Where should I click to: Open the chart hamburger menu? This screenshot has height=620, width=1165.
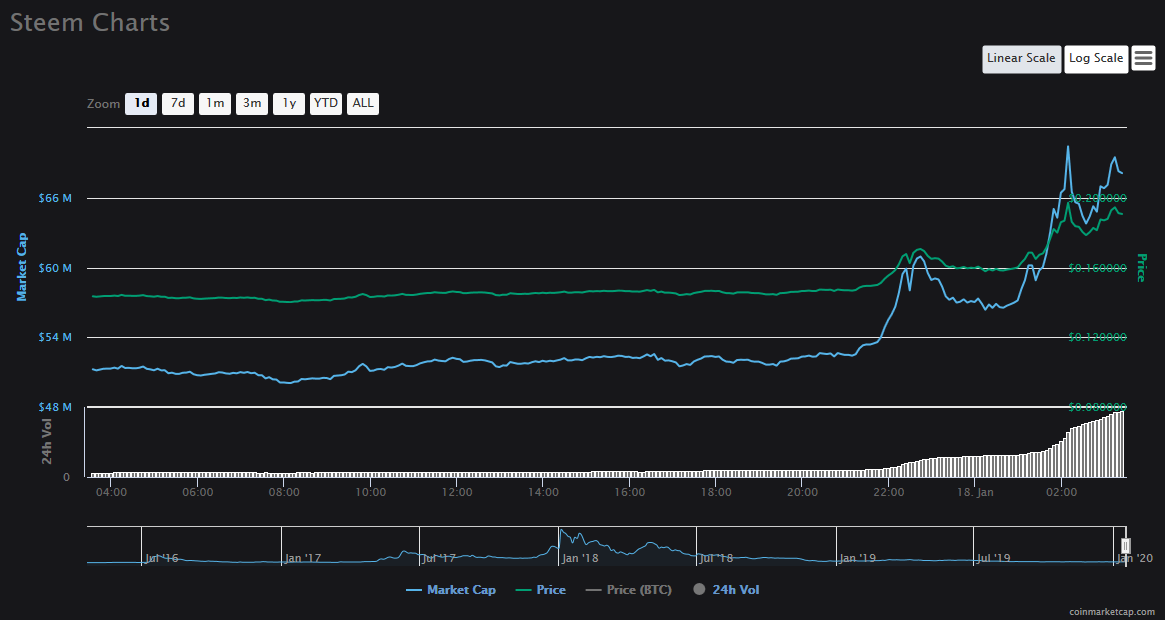[x=1143, y=58]
